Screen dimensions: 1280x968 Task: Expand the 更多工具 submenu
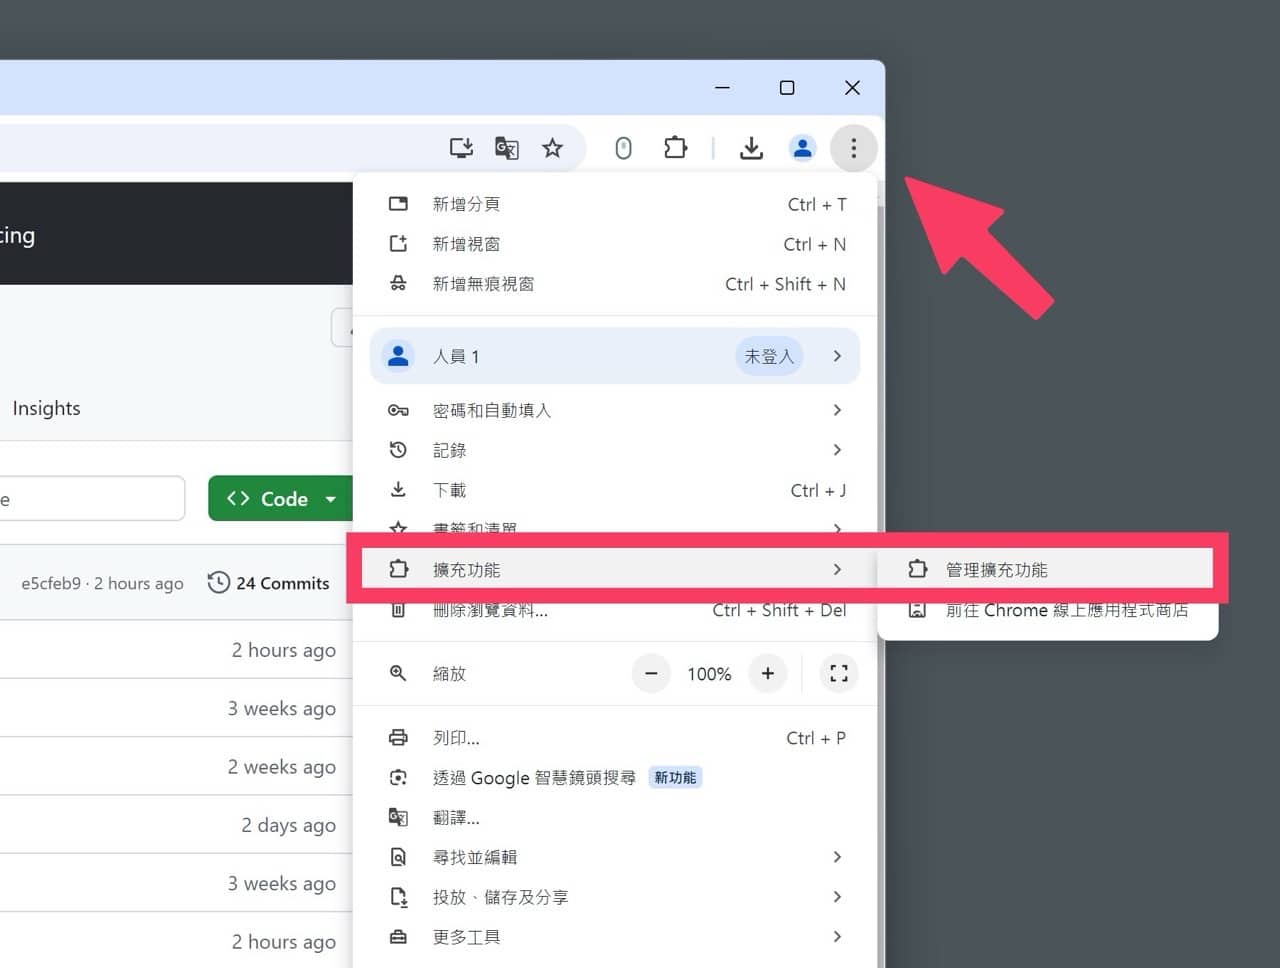615,937
